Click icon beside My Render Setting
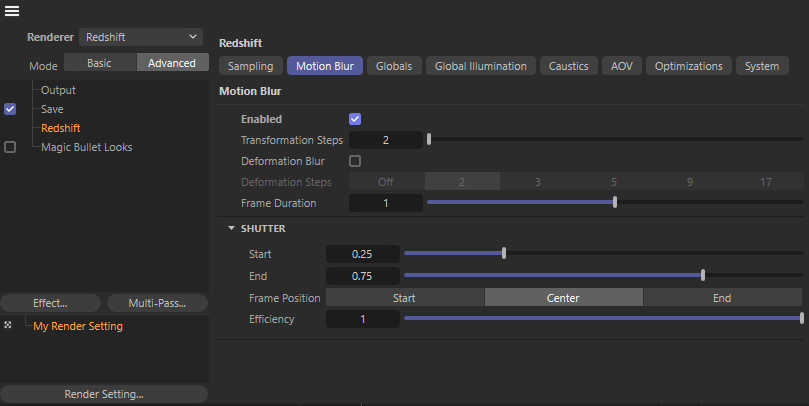Screen dimensions: 809x406 coord(8,326)
